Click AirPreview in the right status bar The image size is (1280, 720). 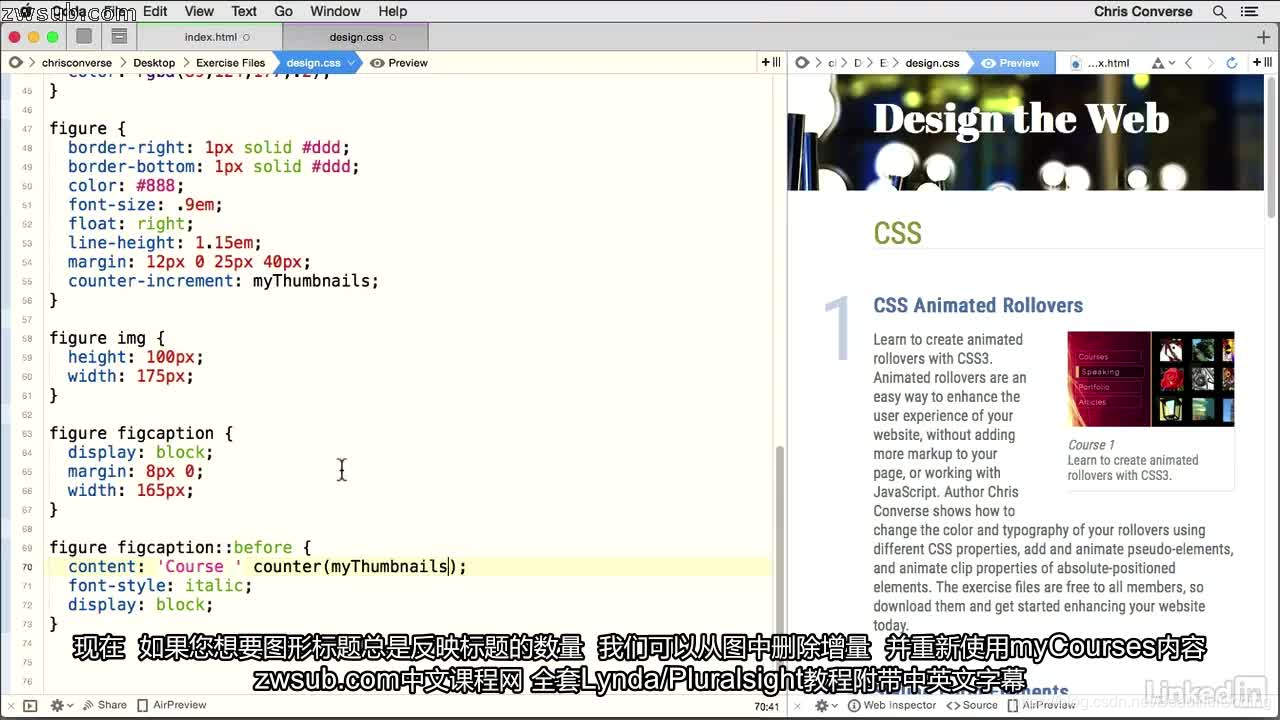point(1041,705)
